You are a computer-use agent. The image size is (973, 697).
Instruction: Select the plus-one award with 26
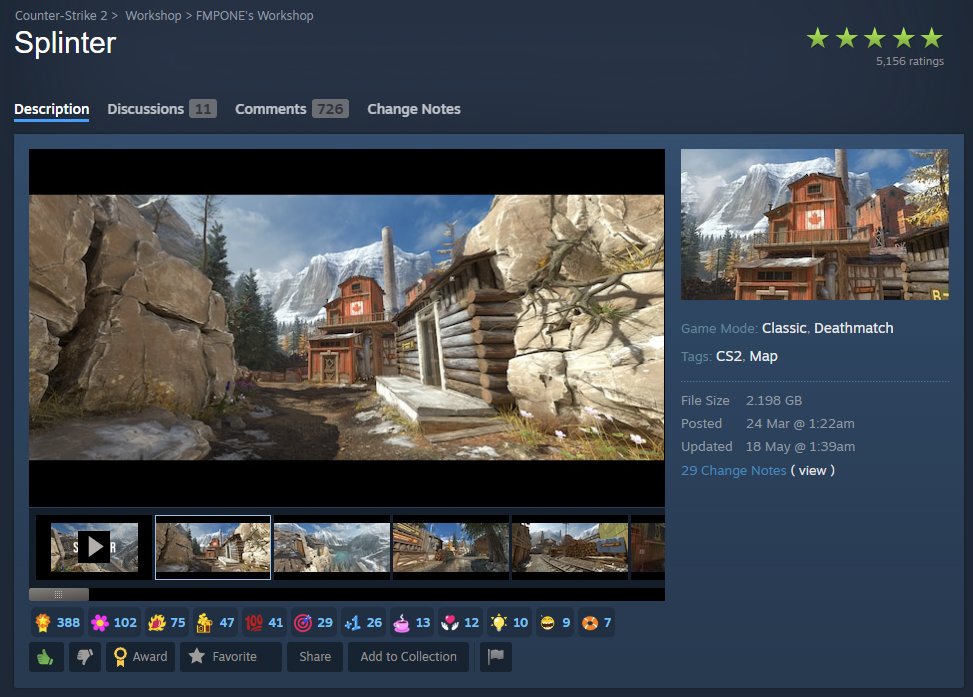click(363, 623)
